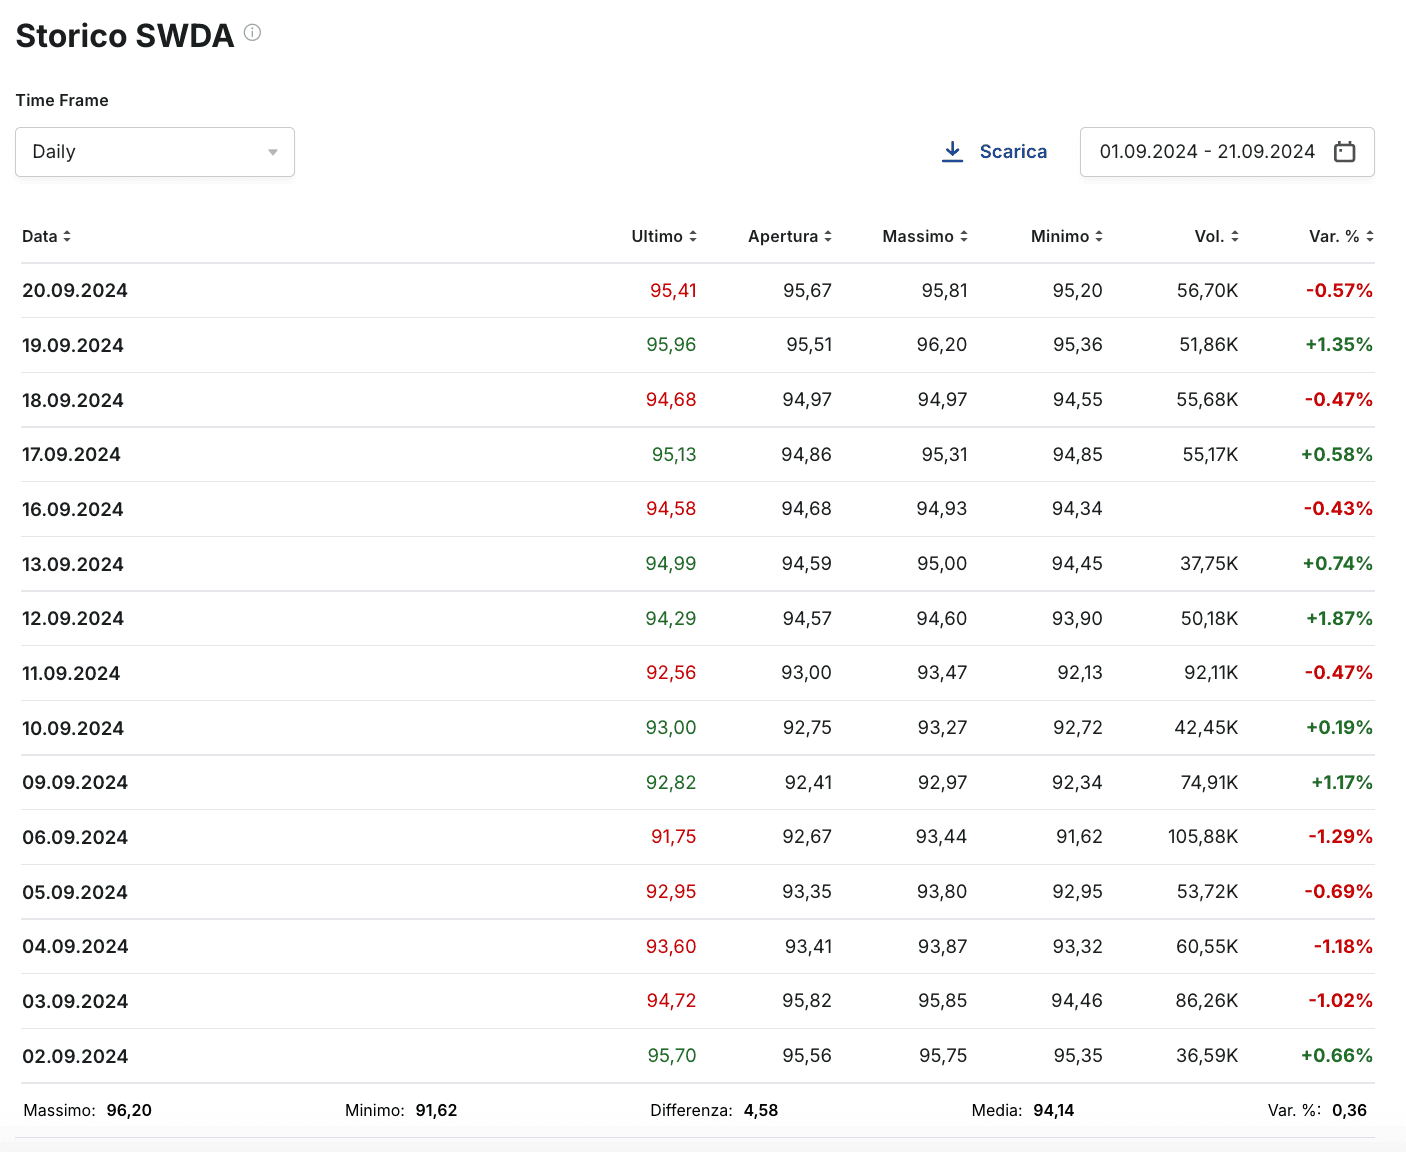Click the Var. %: 0,36 summary
1406x1152 pixels.
click(x=1317, y=1111)
